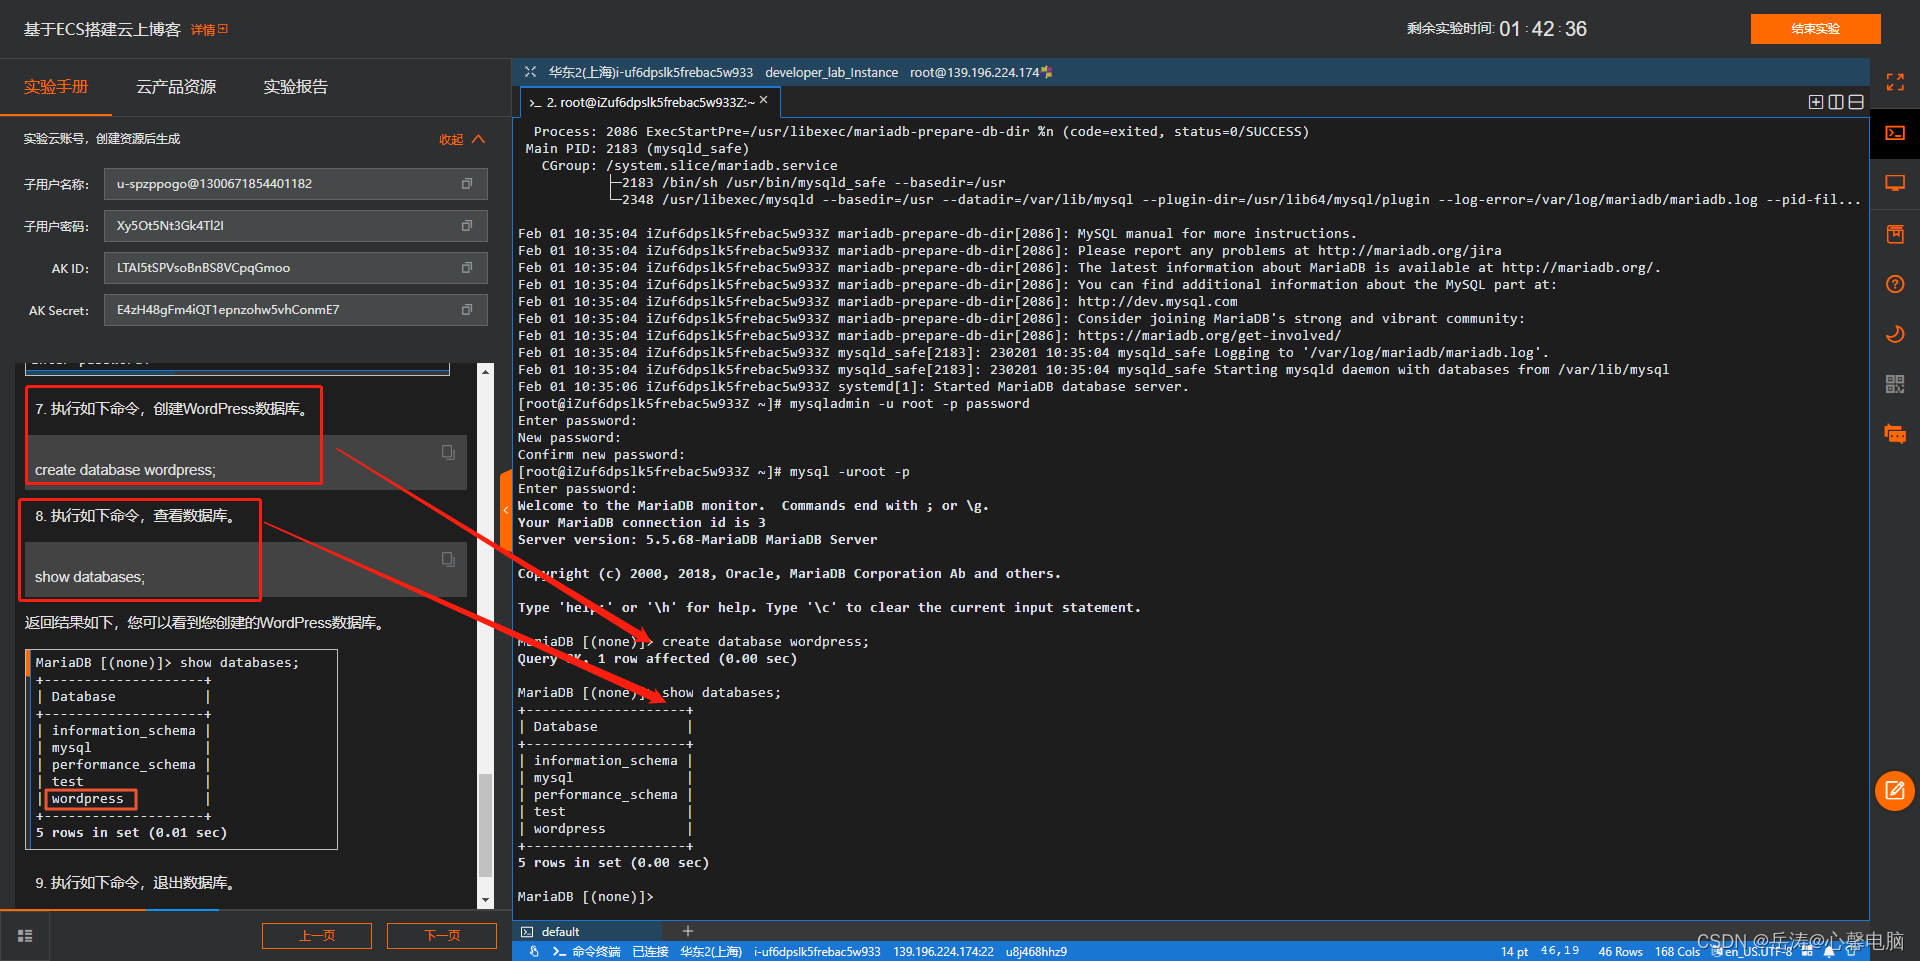Viewport: 1920px width, 961px height.
Task: Open the 详情 details link
Action: click(x=209, y=30)
